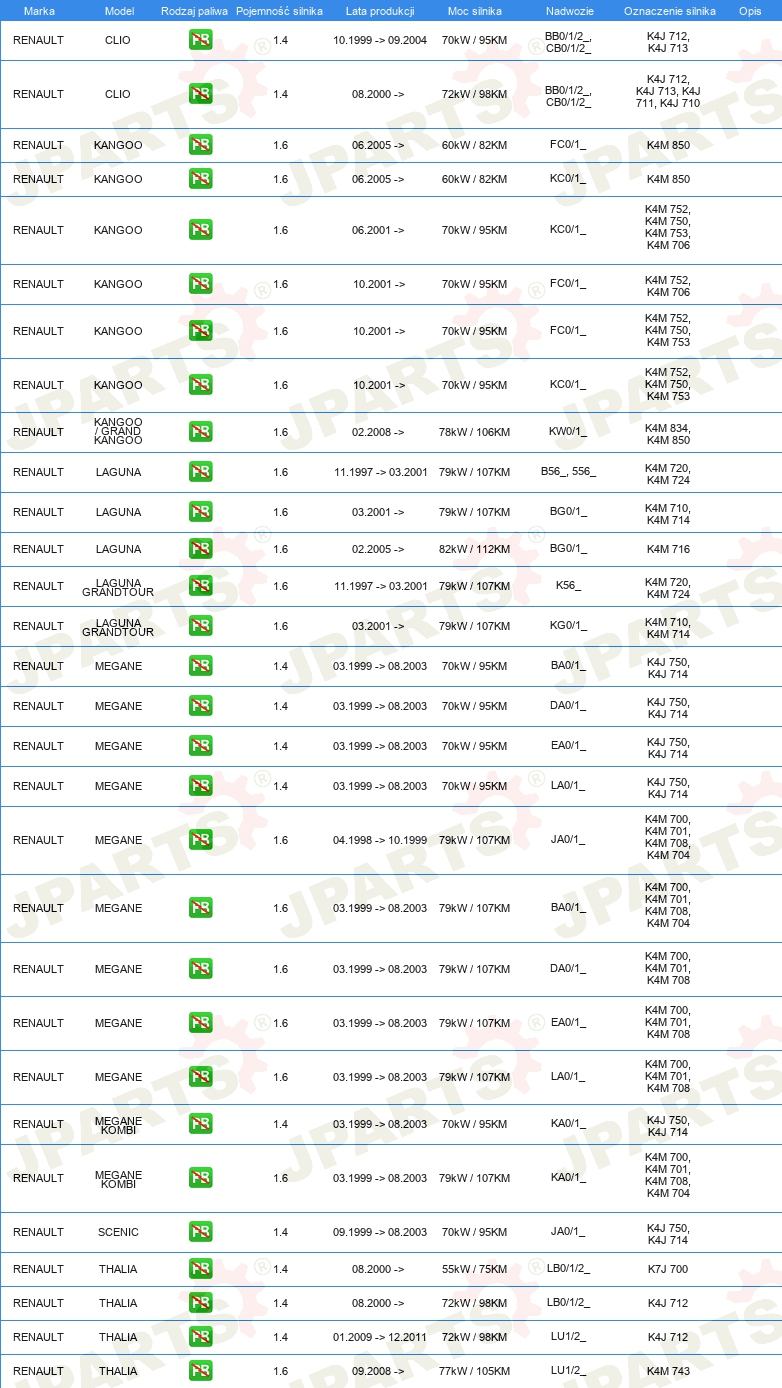This screenshot has width=782, height=1388.
Task: Click the fuel icon for Kangoo FC0/1_ K4M 850
Action: pos(201,145)
